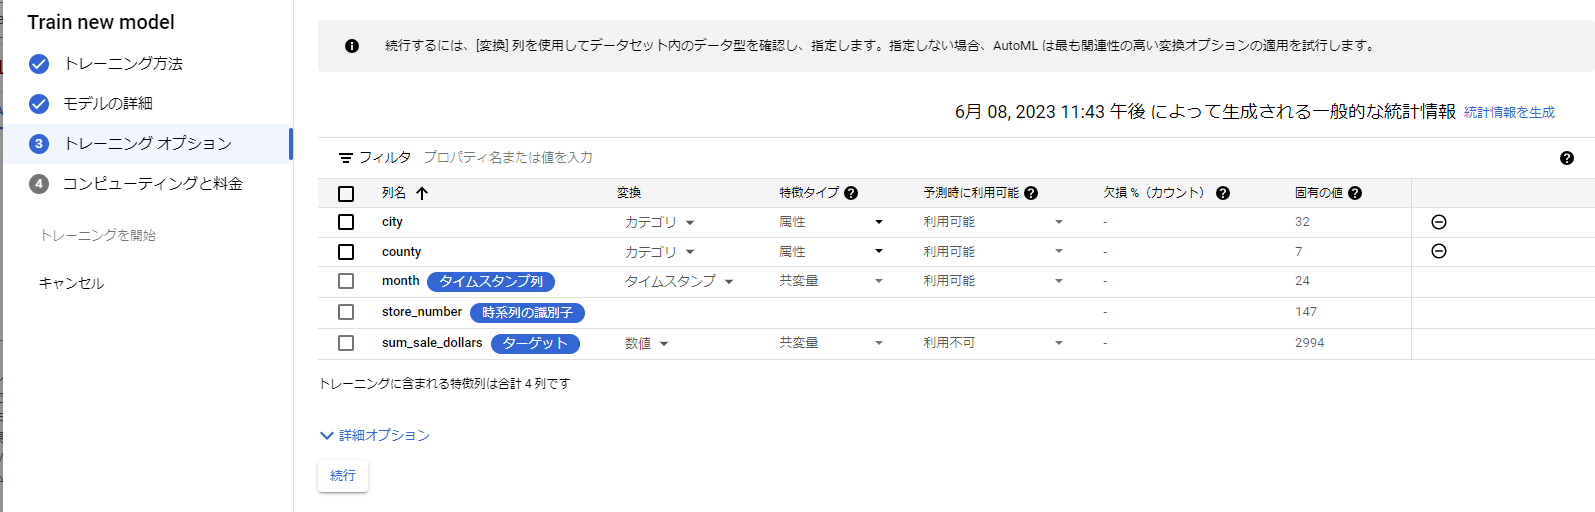Open month 利用可能 availability dropdown

coord(994,281)
